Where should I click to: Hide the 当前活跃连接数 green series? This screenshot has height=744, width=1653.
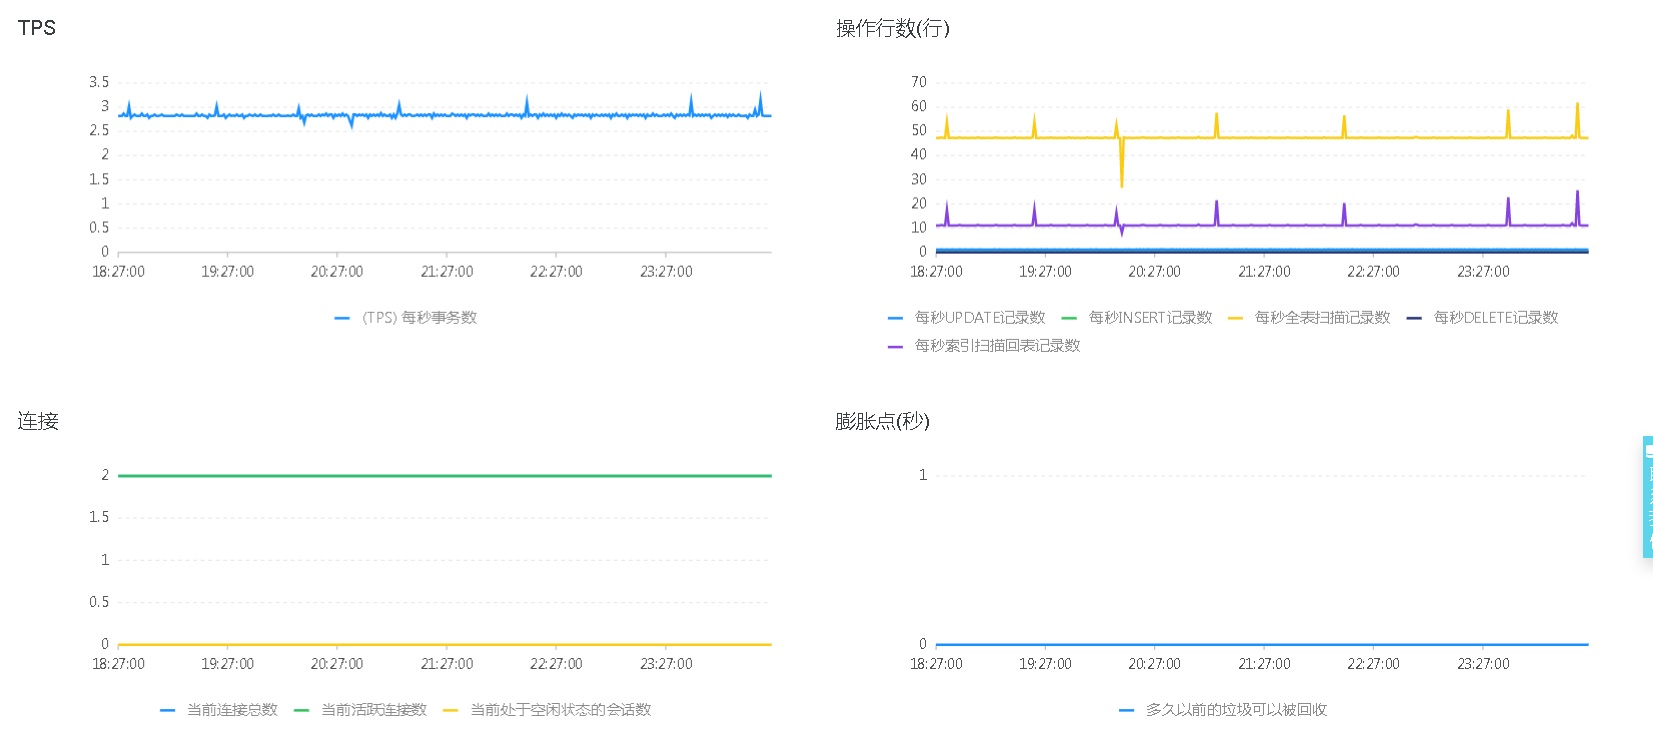360,710
